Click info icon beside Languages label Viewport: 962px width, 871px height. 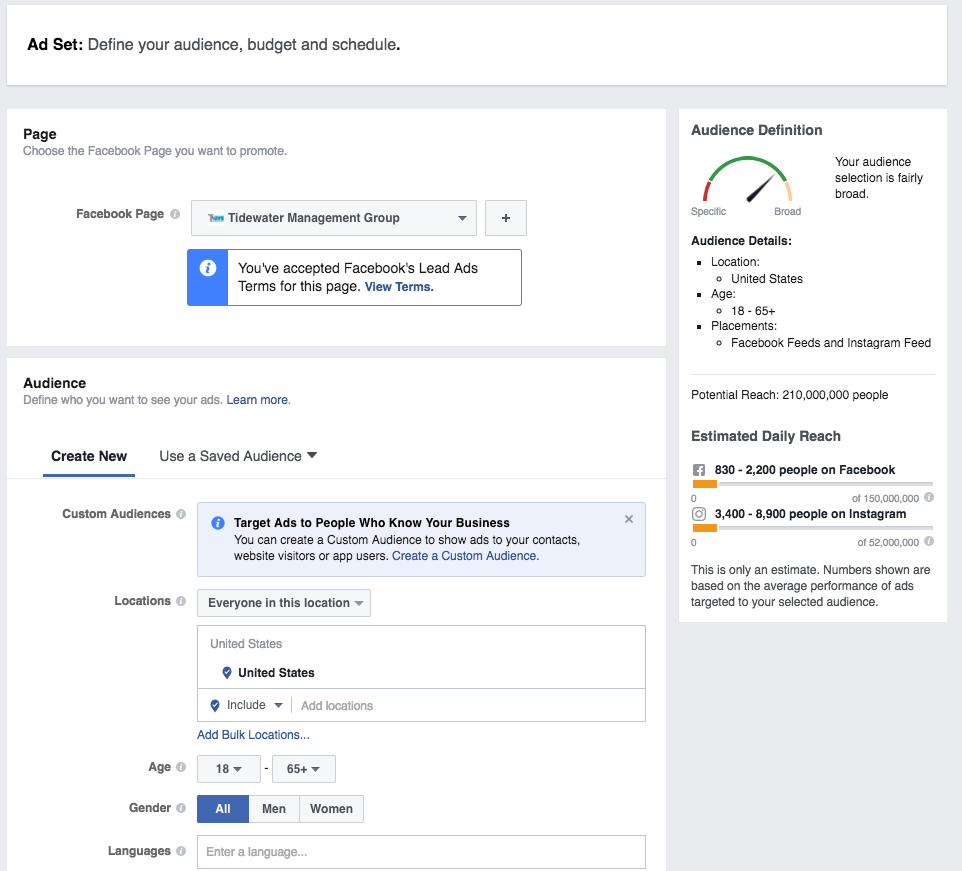pos(181,851)
